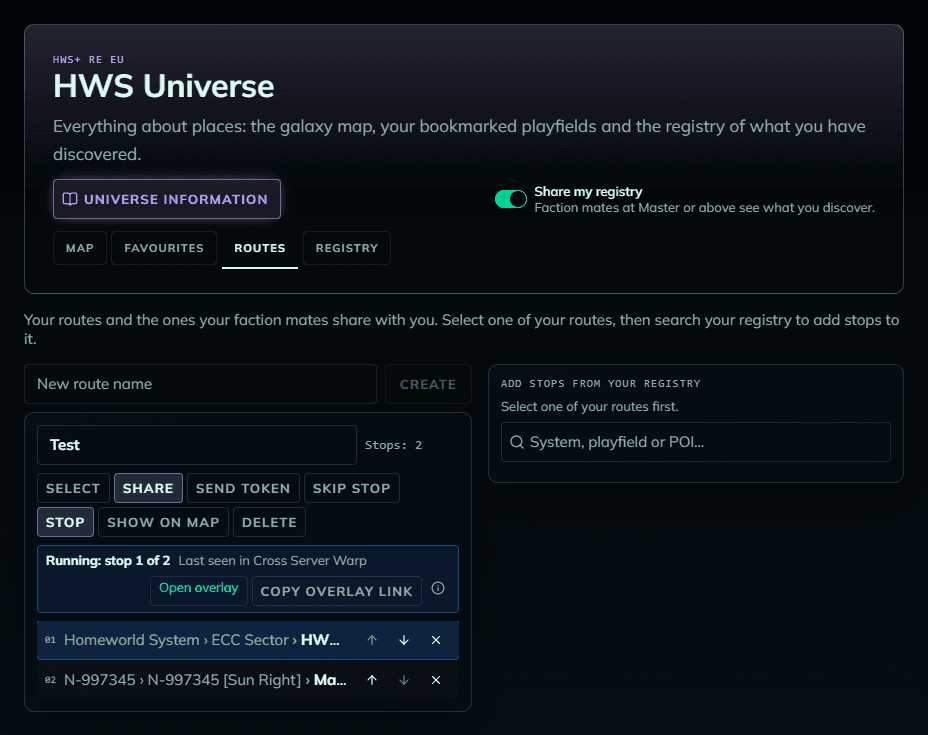
Task: Edit the Test route name field
Action: tap(196, 445)
